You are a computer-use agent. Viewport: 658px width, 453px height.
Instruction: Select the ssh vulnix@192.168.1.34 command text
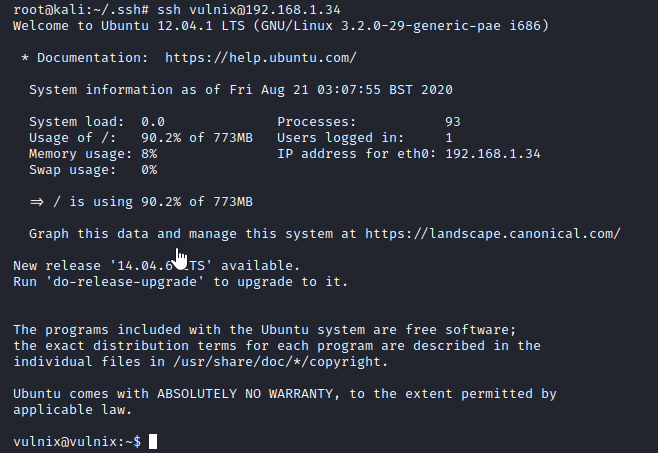(249, 9)
